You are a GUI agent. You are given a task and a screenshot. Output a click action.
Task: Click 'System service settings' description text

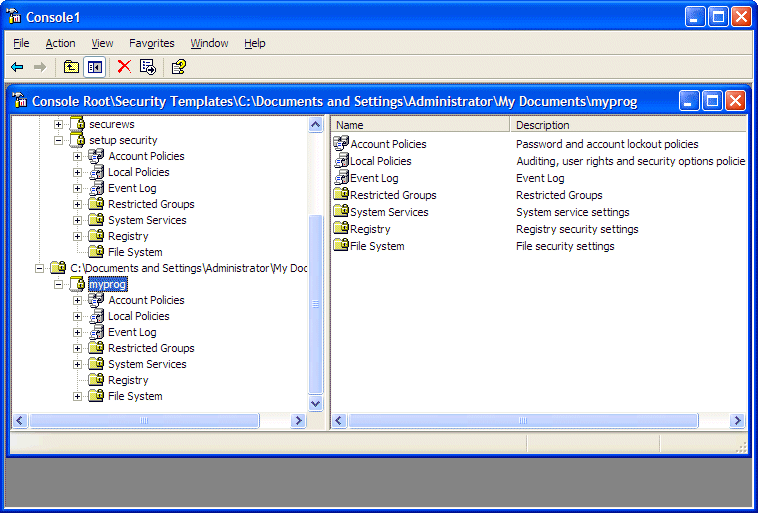tap(573, 212)
